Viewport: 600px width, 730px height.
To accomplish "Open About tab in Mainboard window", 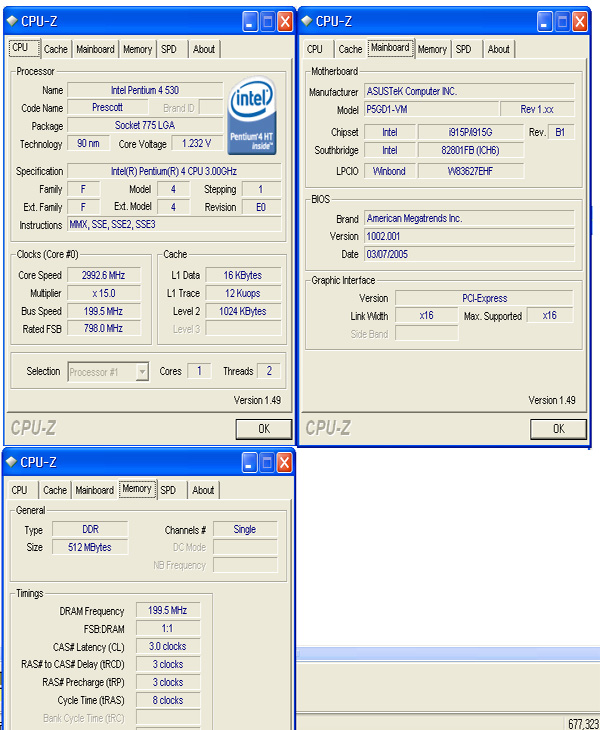I will point(499,49).
